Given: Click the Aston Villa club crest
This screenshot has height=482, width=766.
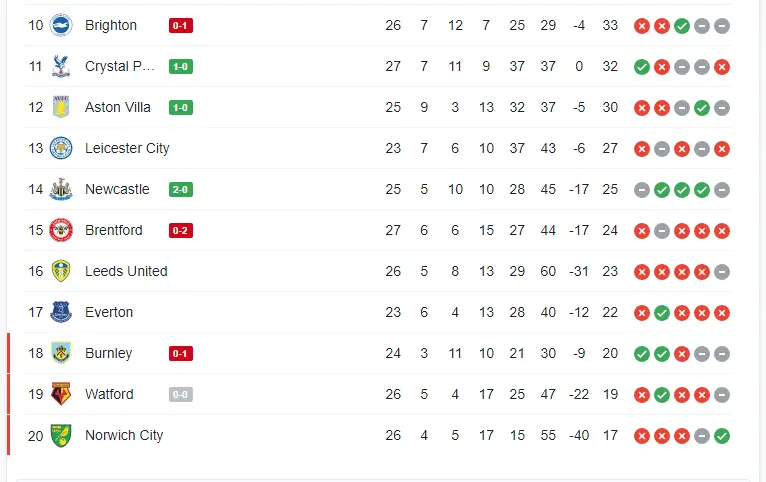Looking at the screenshot, I should pyautogui.click(x=62, y=107).
